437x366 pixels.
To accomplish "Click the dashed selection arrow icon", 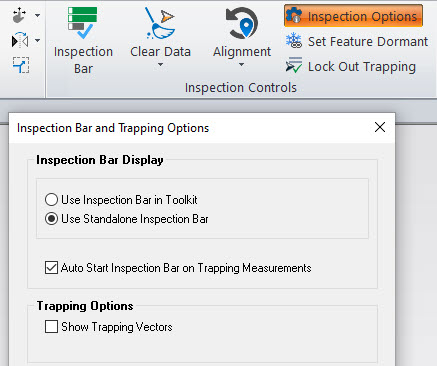I will click(21, 65).
